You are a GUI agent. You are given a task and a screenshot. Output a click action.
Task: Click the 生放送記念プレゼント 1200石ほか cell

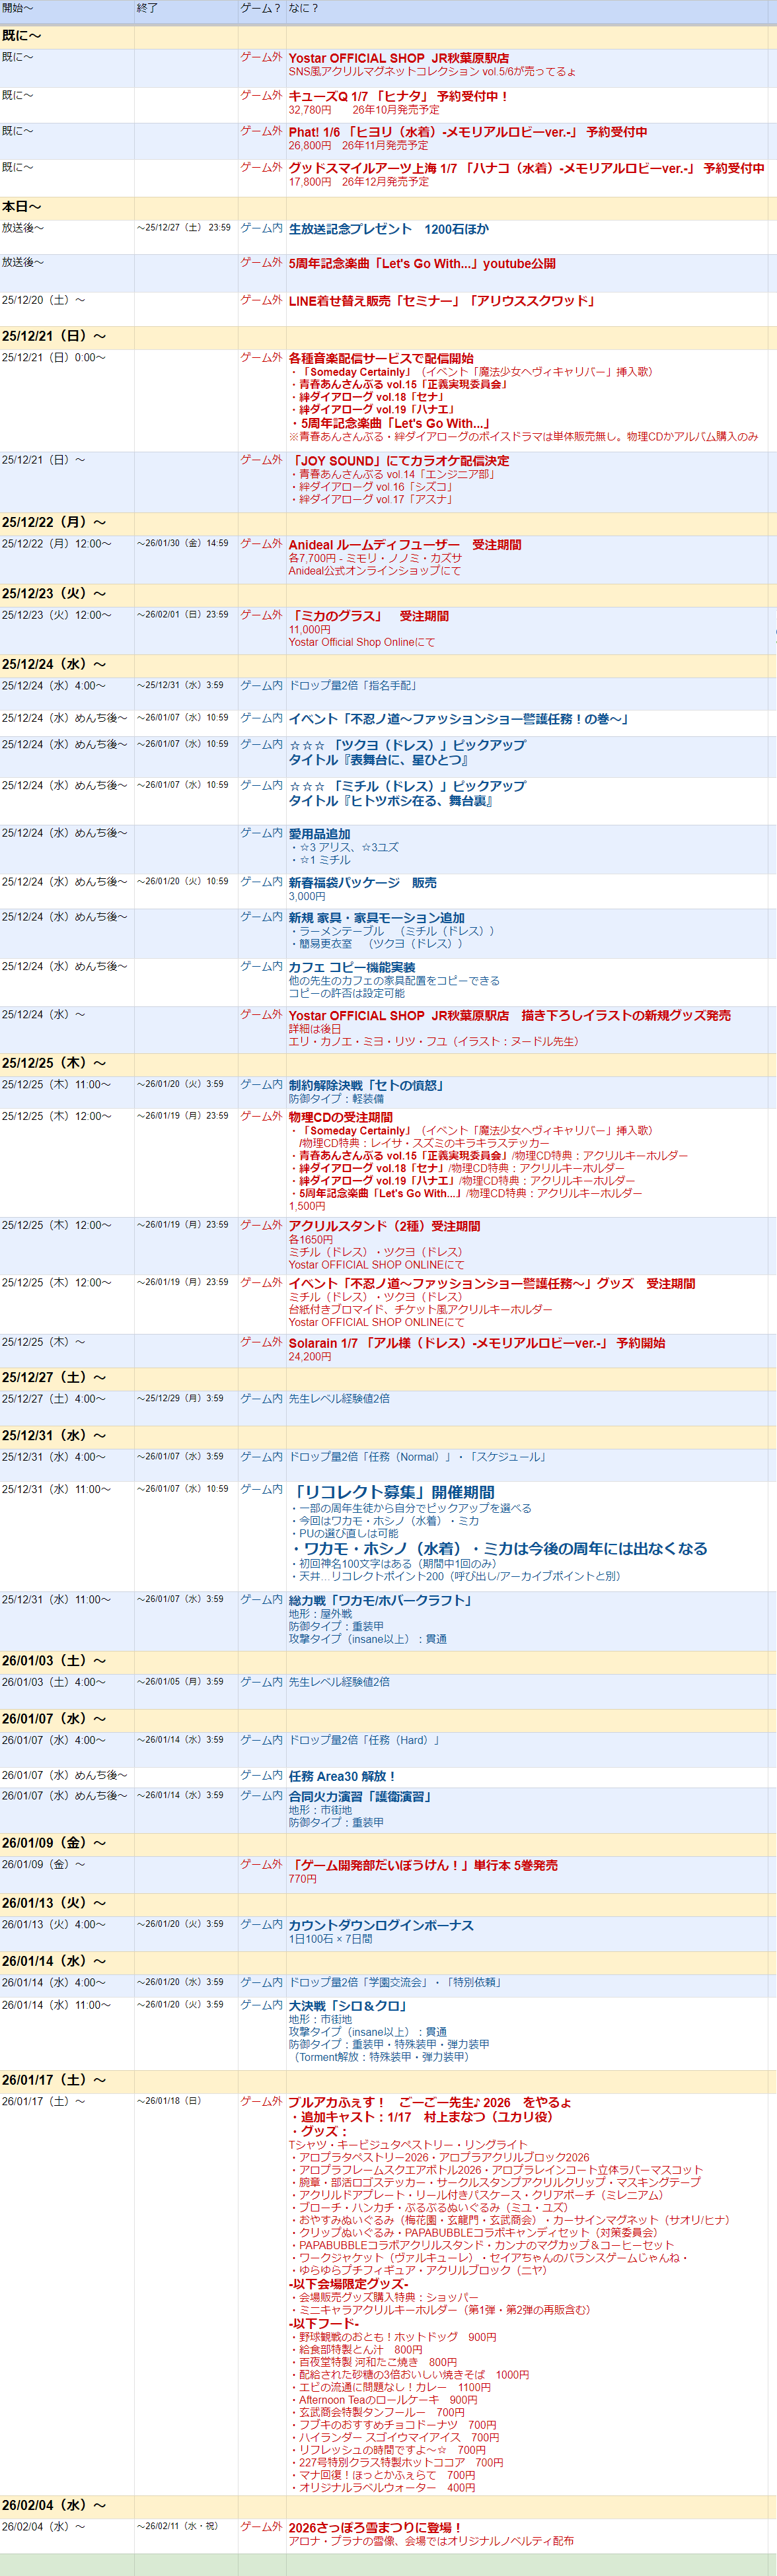388,229
